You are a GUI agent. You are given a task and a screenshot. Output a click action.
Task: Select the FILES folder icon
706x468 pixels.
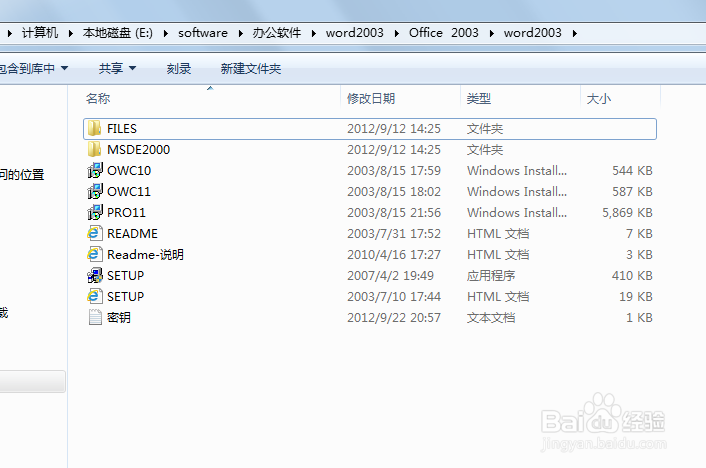(95, 128)
